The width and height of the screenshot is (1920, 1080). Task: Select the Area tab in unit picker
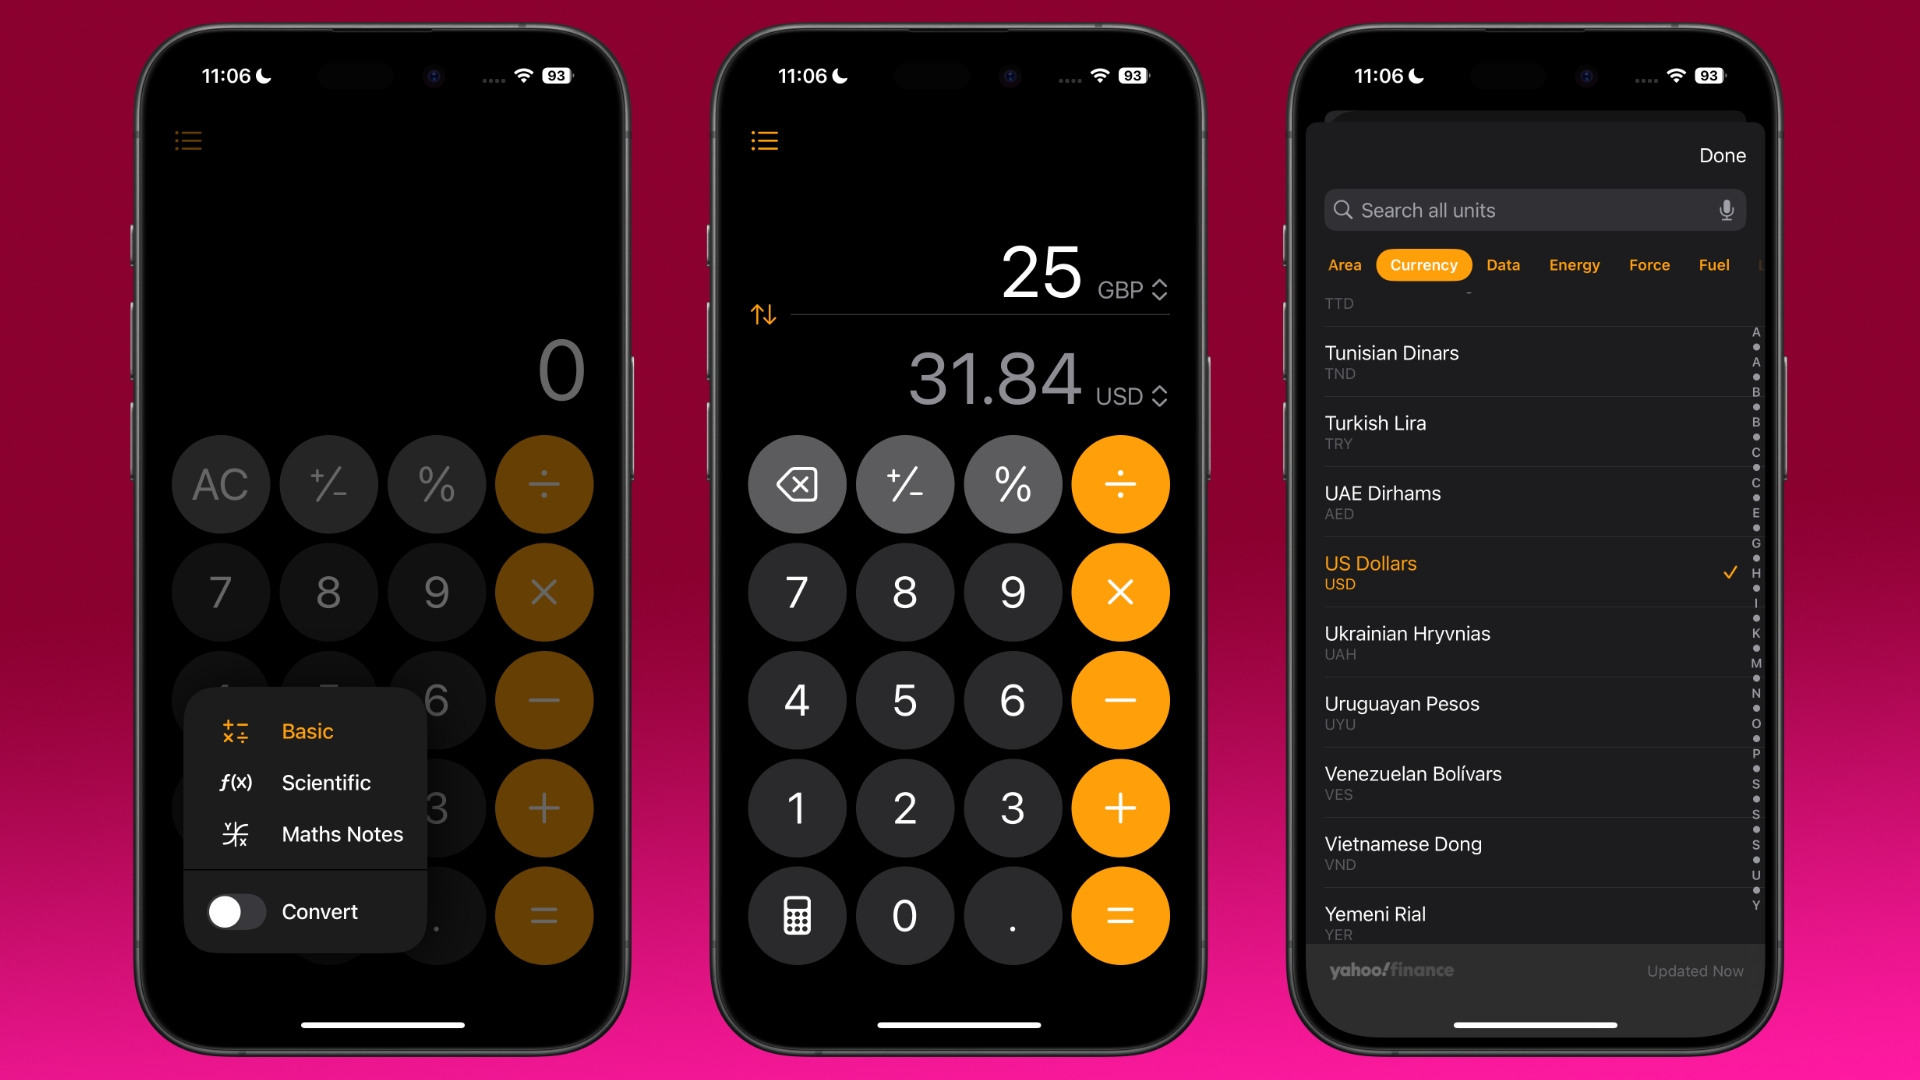[x=1344, y=262]
